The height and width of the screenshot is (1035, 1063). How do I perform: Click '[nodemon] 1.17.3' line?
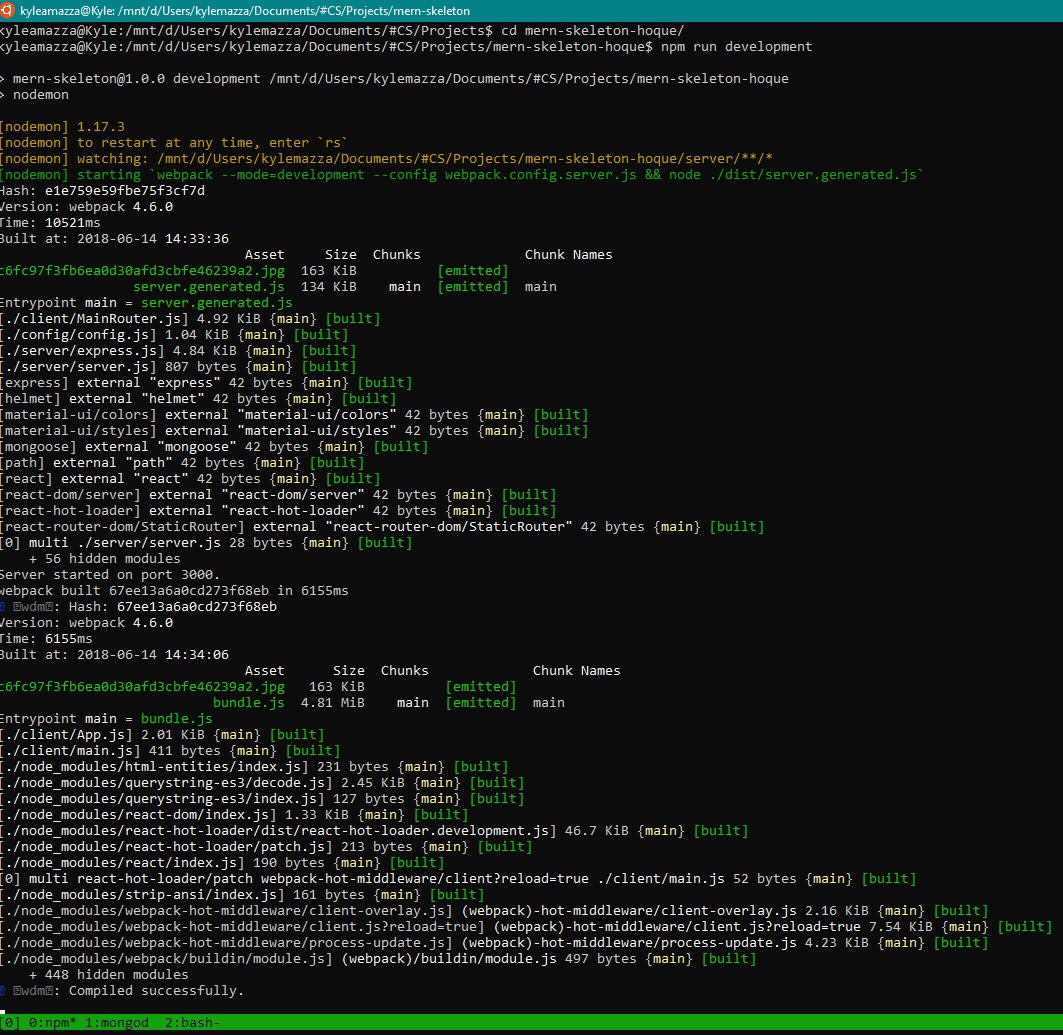point(62,127)
